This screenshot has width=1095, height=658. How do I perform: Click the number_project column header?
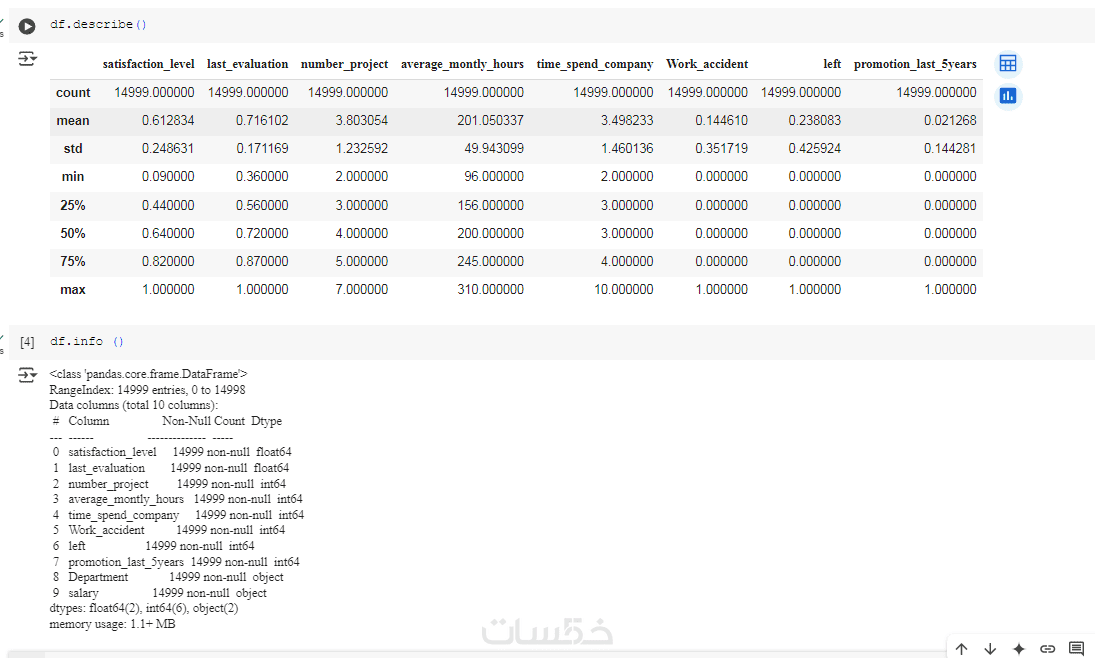point(344,64)
